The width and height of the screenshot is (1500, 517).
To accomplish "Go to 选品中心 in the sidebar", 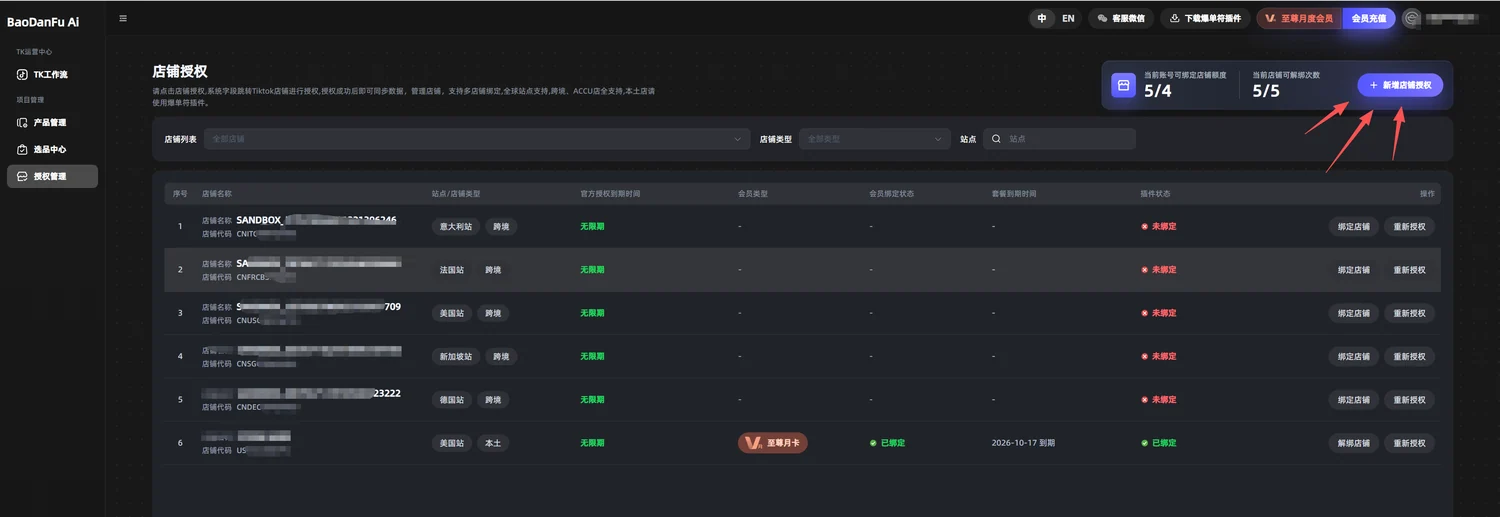I will [x=52, y=149].
